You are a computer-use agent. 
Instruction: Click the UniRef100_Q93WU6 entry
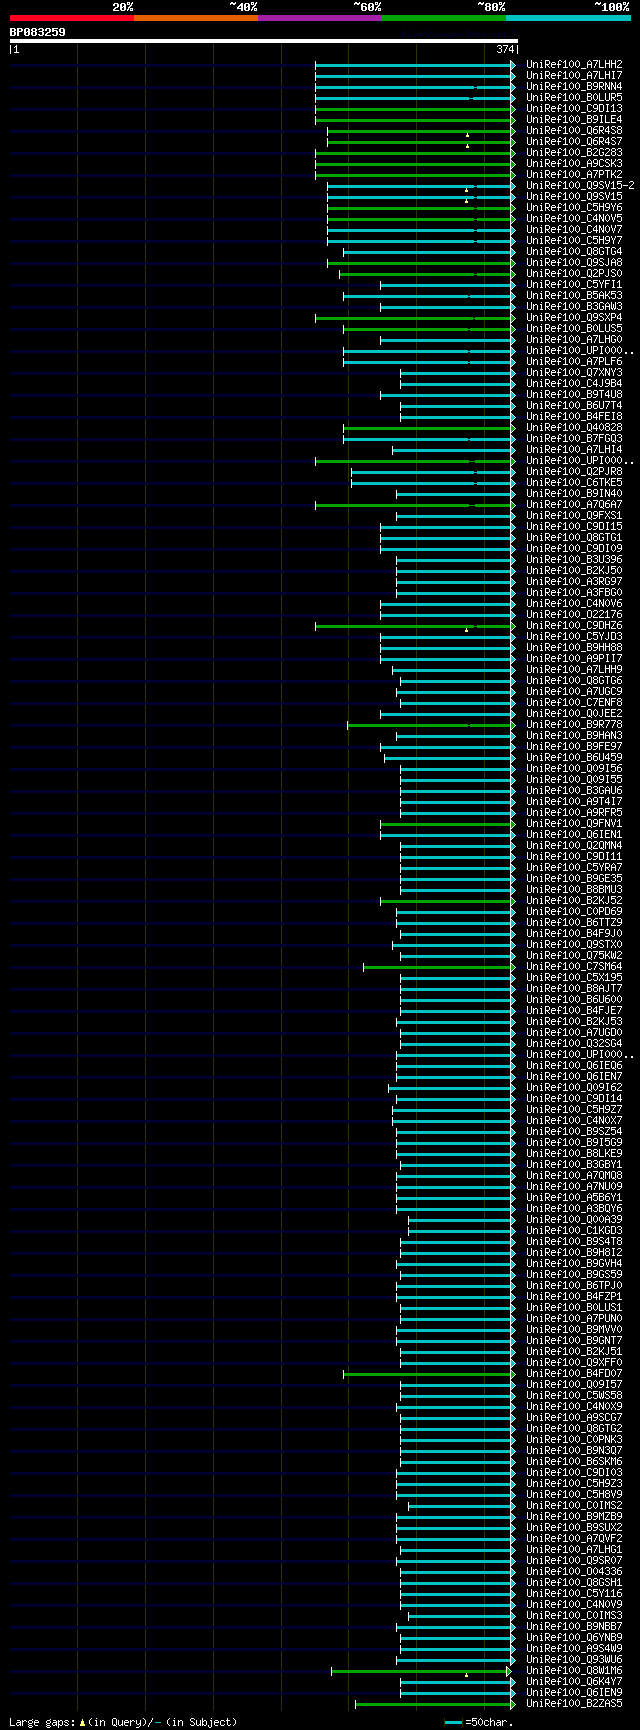574,1659
